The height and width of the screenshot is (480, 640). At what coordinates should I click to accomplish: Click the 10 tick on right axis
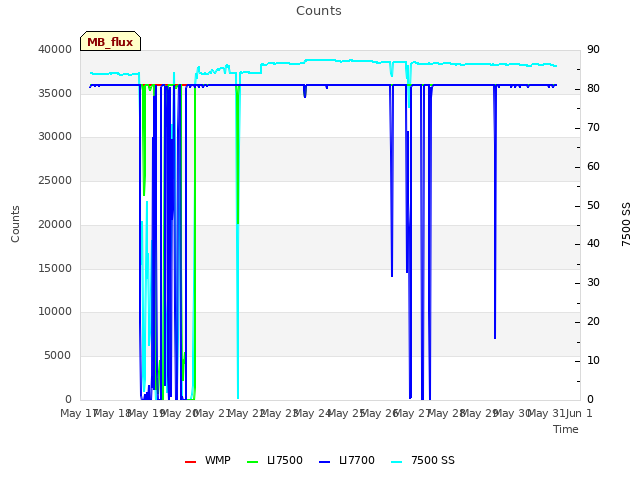(593, 360)
